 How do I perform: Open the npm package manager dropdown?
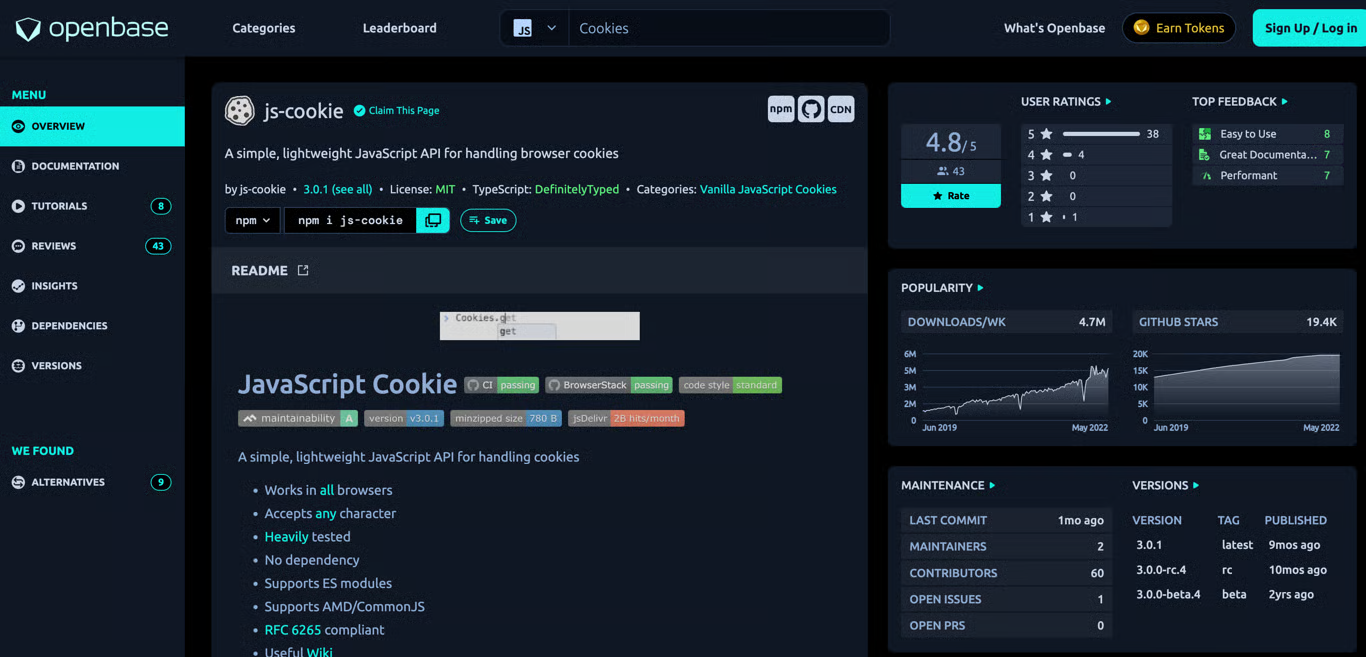(253, 220)
